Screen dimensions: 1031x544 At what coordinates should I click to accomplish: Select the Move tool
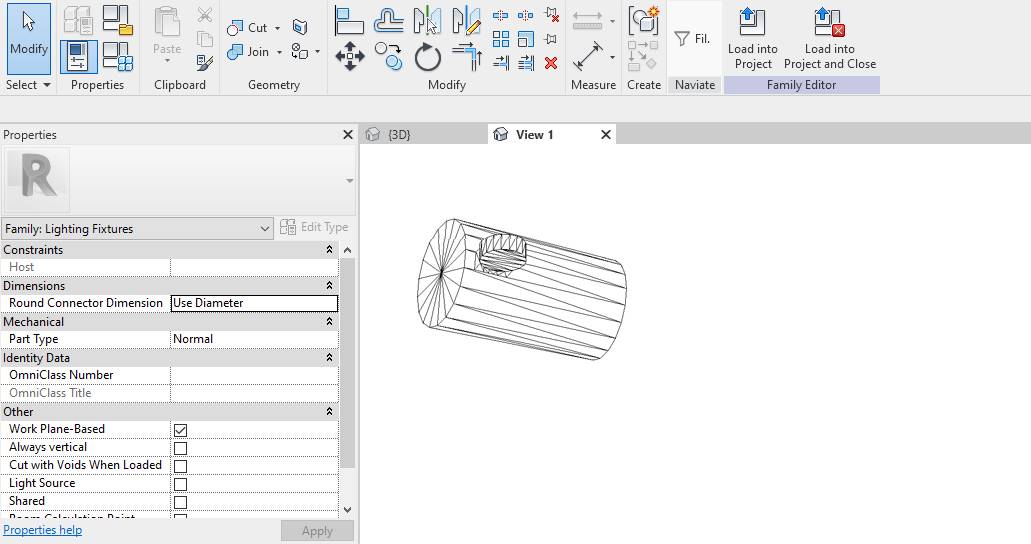click(x=350, y=57)
